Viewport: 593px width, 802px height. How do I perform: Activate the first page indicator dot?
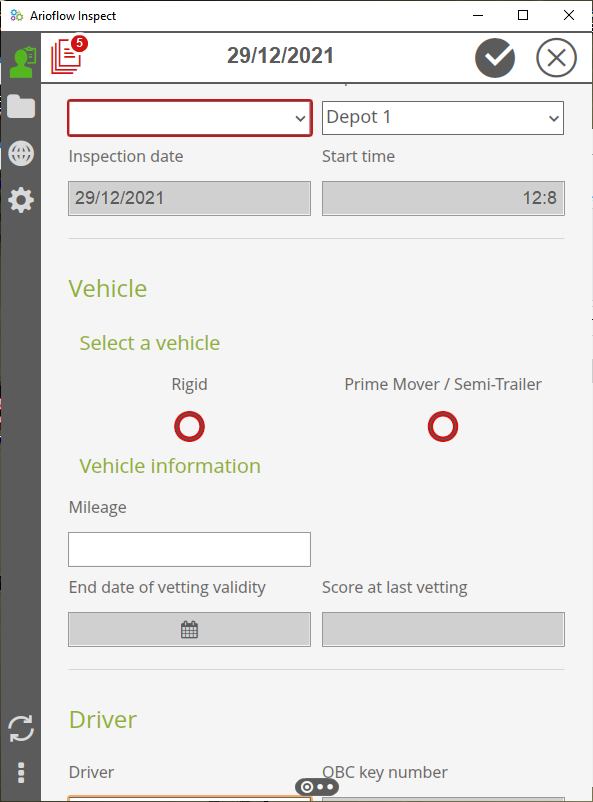(306, 787)
